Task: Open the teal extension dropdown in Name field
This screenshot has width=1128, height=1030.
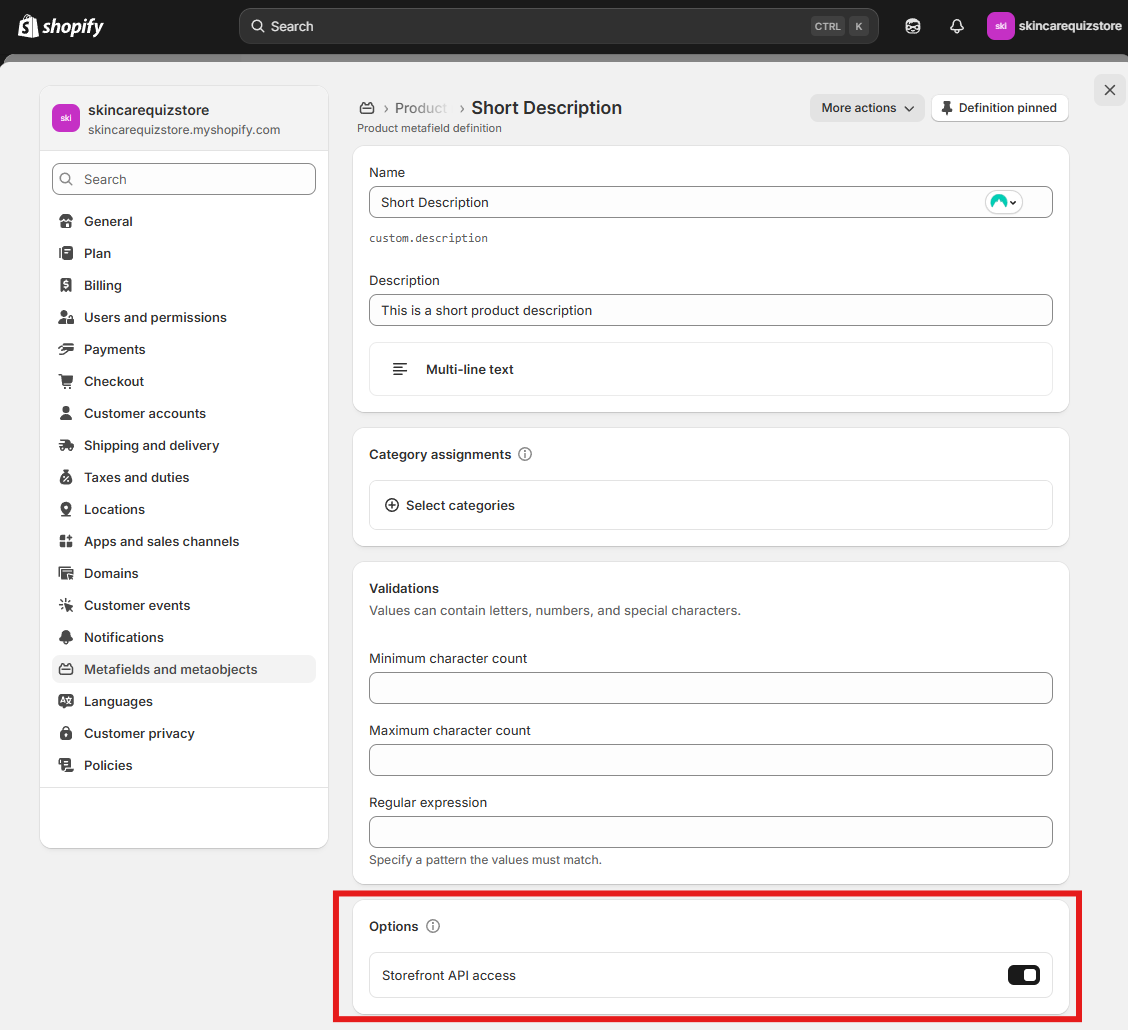Action: [x=1003, y=202]
